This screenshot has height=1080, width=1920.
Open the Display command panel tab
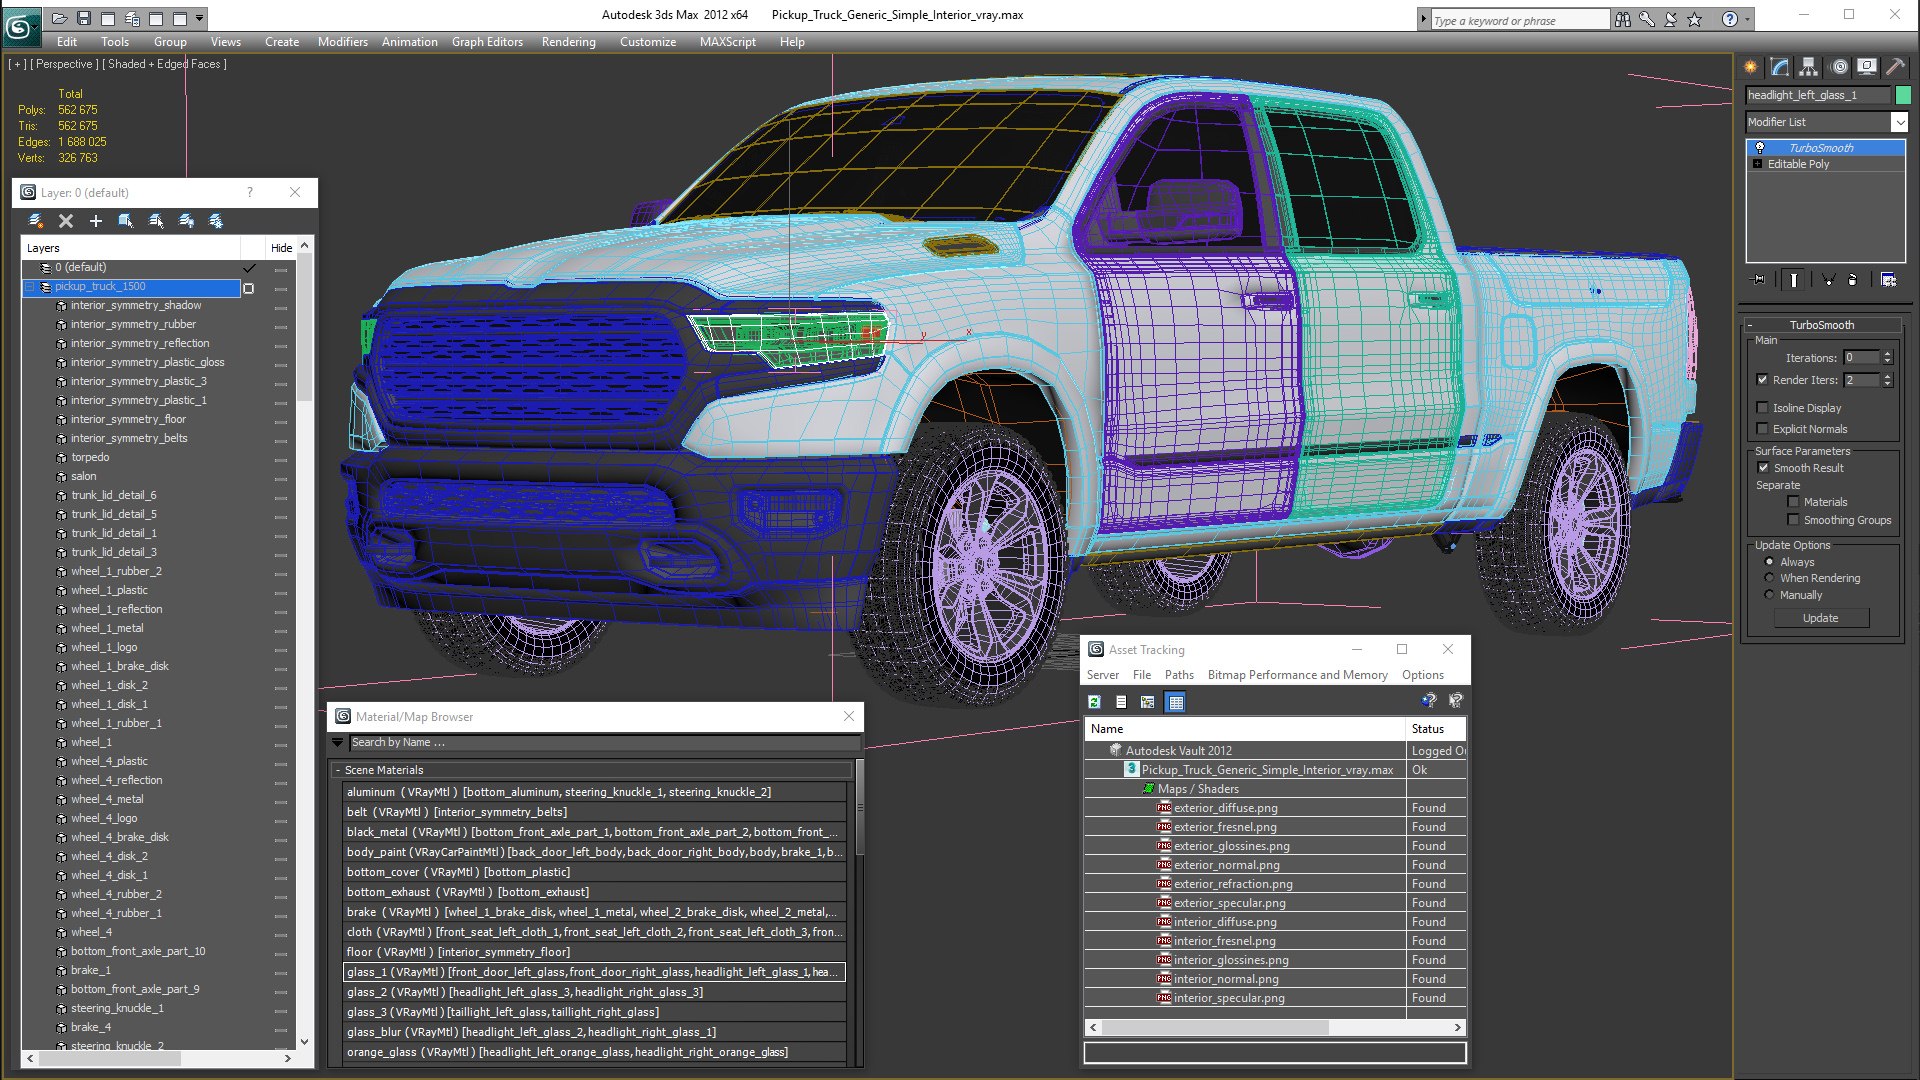pyautogui.click(x=1867, y=67)
